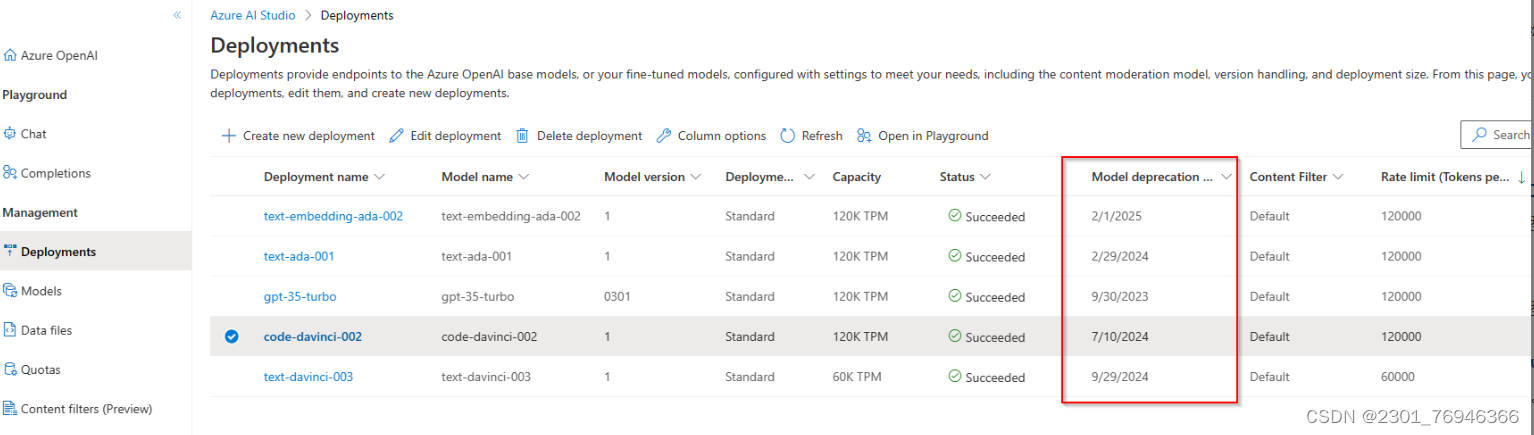Screen dimensions: 1534x435
Task: Expand Deployment name column sort dropdown
Action: click(379, 177)
